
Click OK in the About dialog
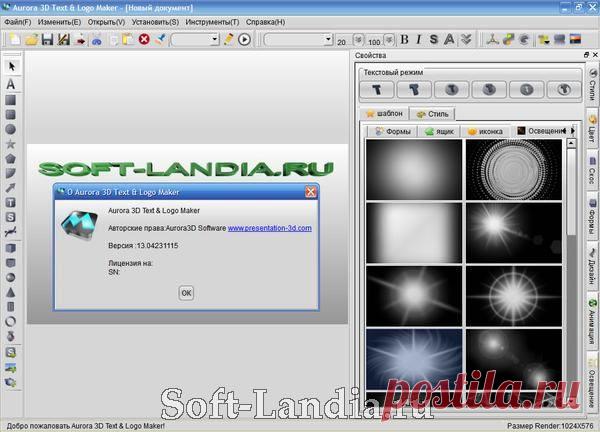pos(186,292)
